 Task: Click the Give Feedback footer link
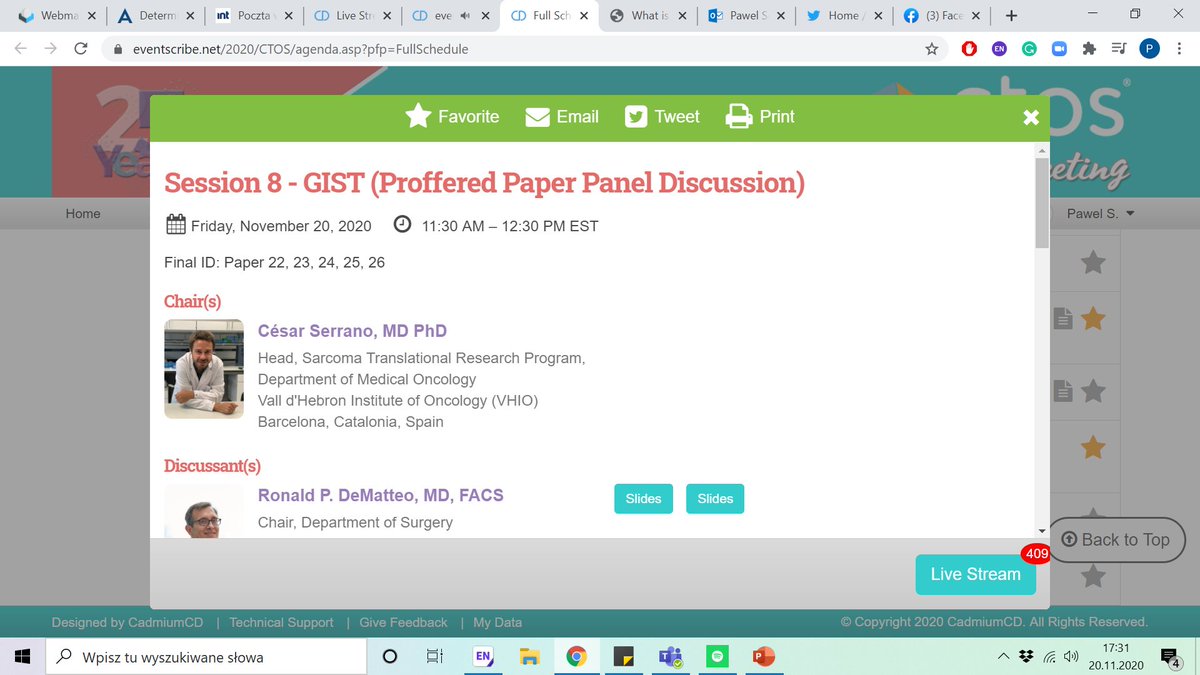pyautogui.click(x=403, y=621)
